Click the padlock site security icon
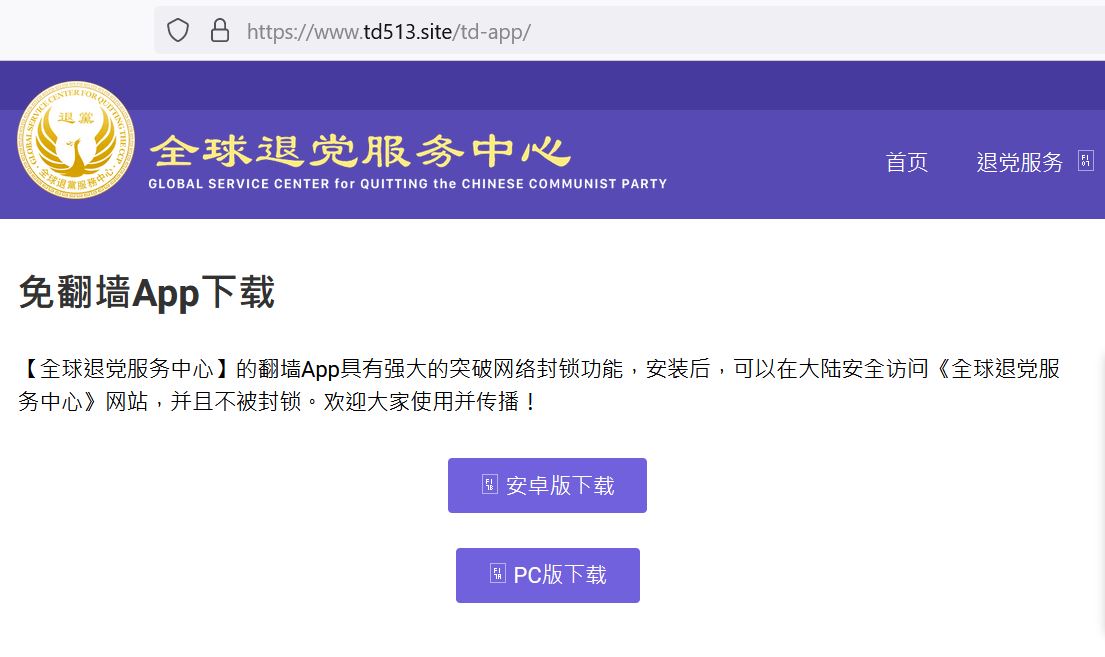This screenshot has height=657, width=1105. tap(220, 31)
